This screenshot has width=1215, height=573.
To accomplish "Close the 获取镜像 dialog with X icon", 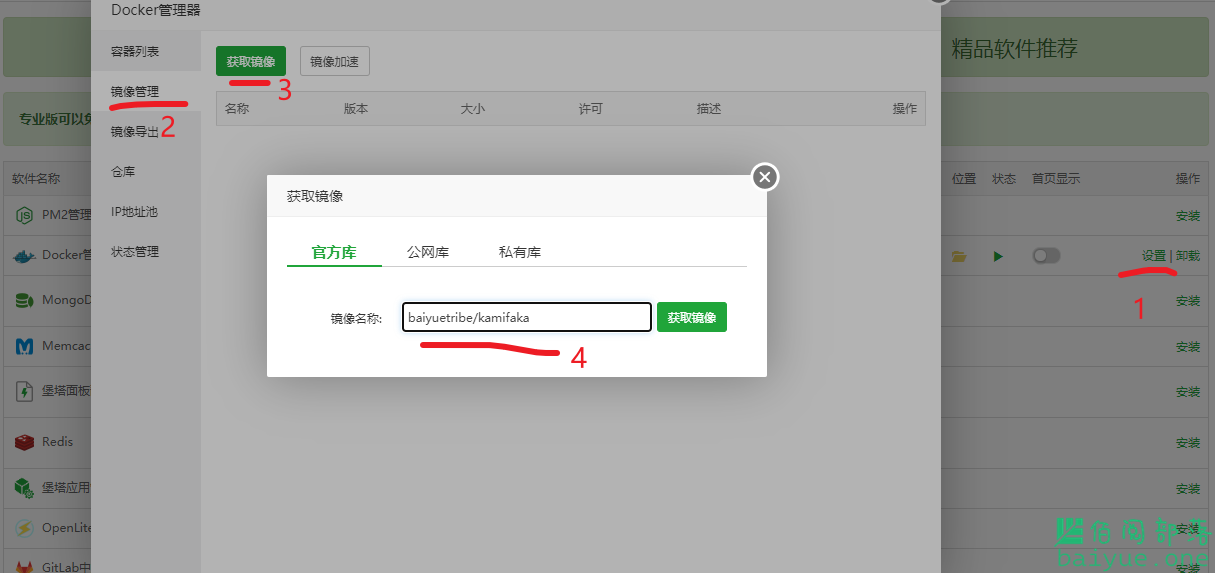I will (x=765, y=177).
